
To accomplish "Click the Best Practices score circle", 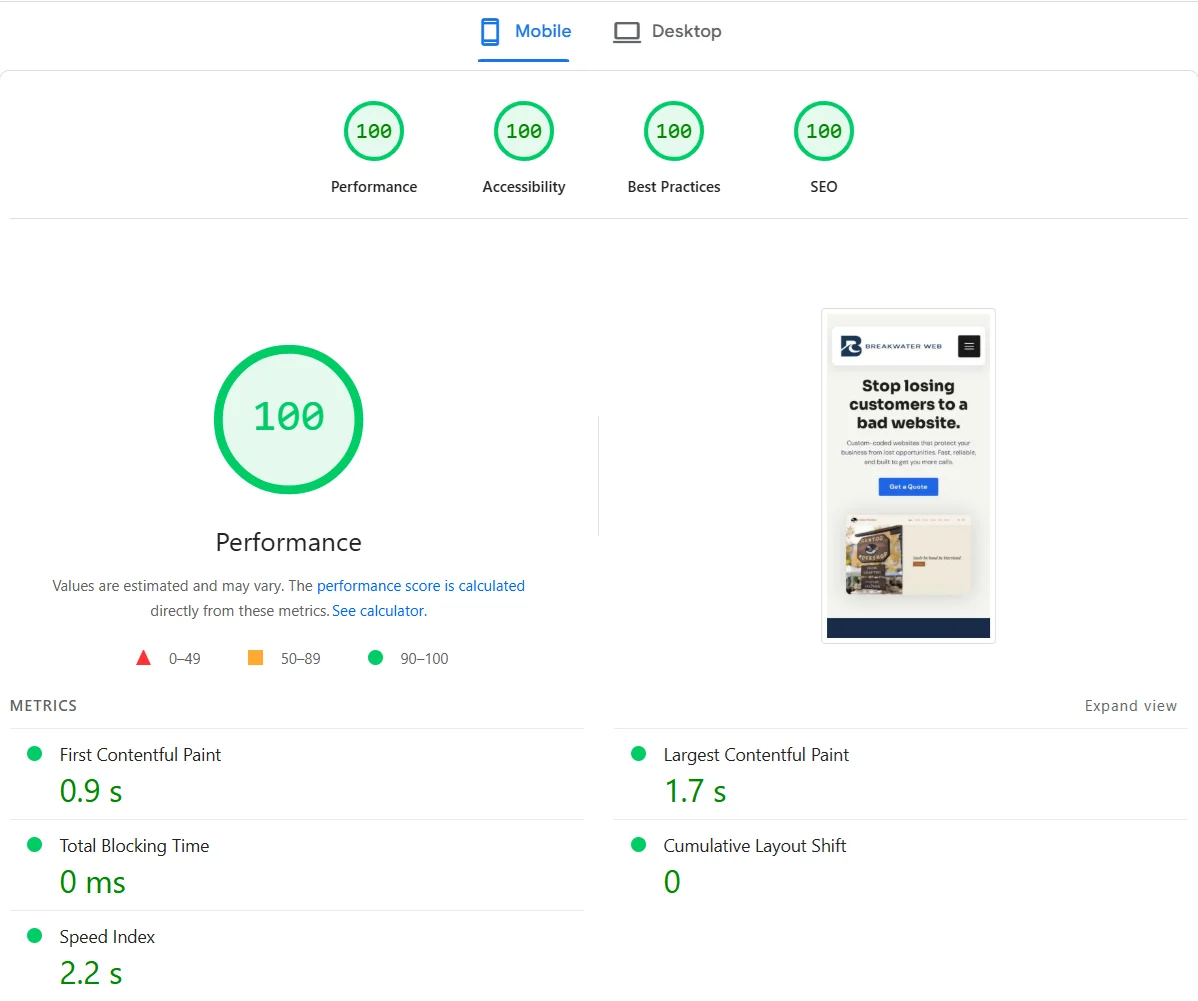I will 673,131.
